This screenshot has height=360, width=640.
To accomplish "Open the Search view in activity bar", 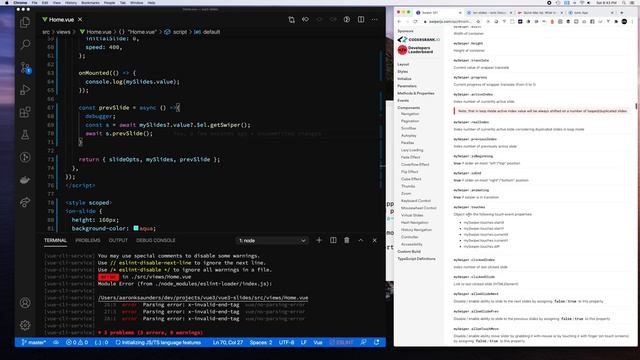I will click(25, 44).
